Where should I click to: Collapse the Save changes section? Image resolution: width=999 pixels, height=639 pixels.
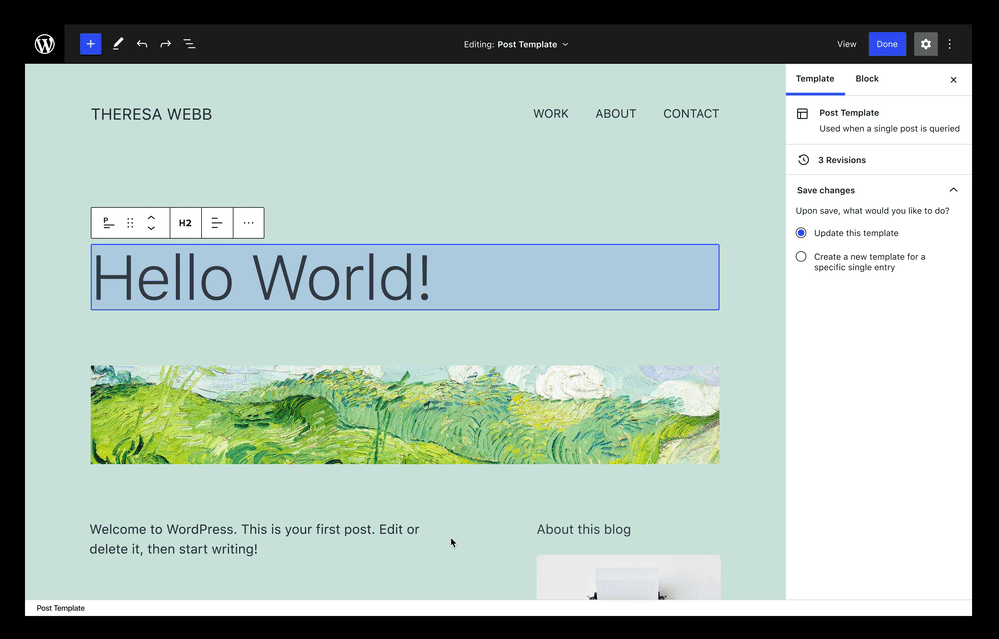953,190
